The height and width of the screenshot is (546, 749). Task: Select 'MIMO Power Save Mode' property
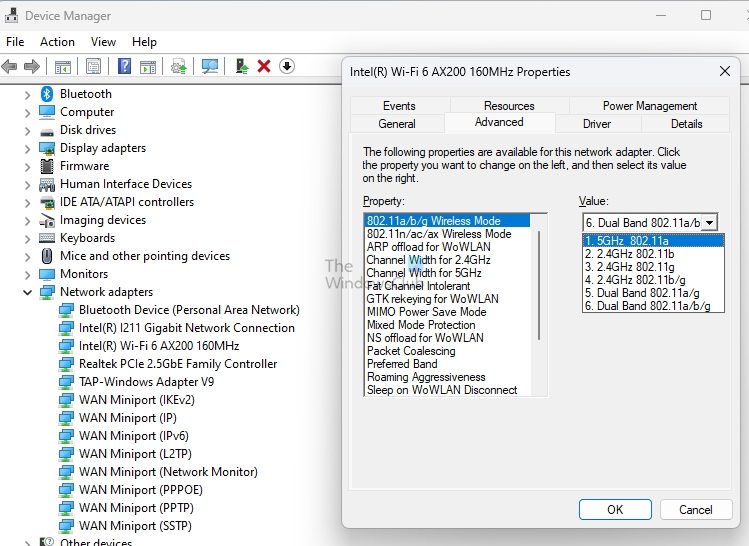pos(448,312)
